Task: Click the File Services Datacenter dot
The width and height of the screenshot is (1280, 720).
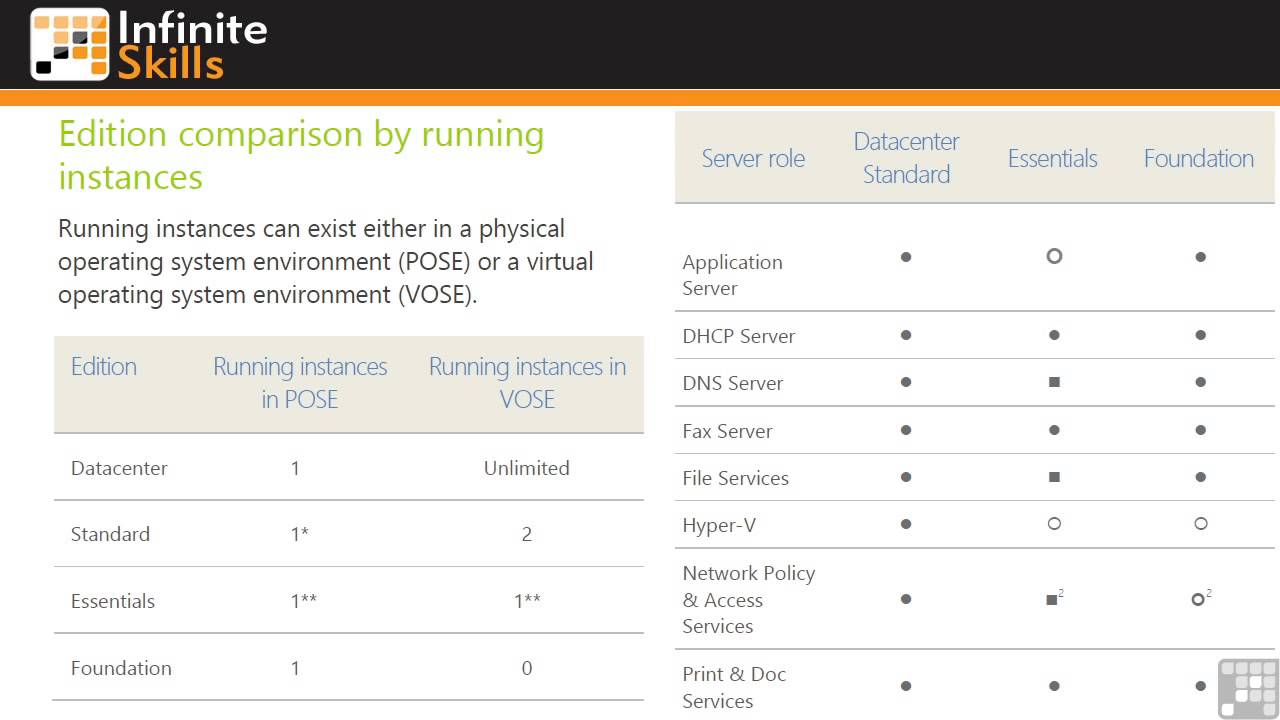Action: [x=906, y=477]
